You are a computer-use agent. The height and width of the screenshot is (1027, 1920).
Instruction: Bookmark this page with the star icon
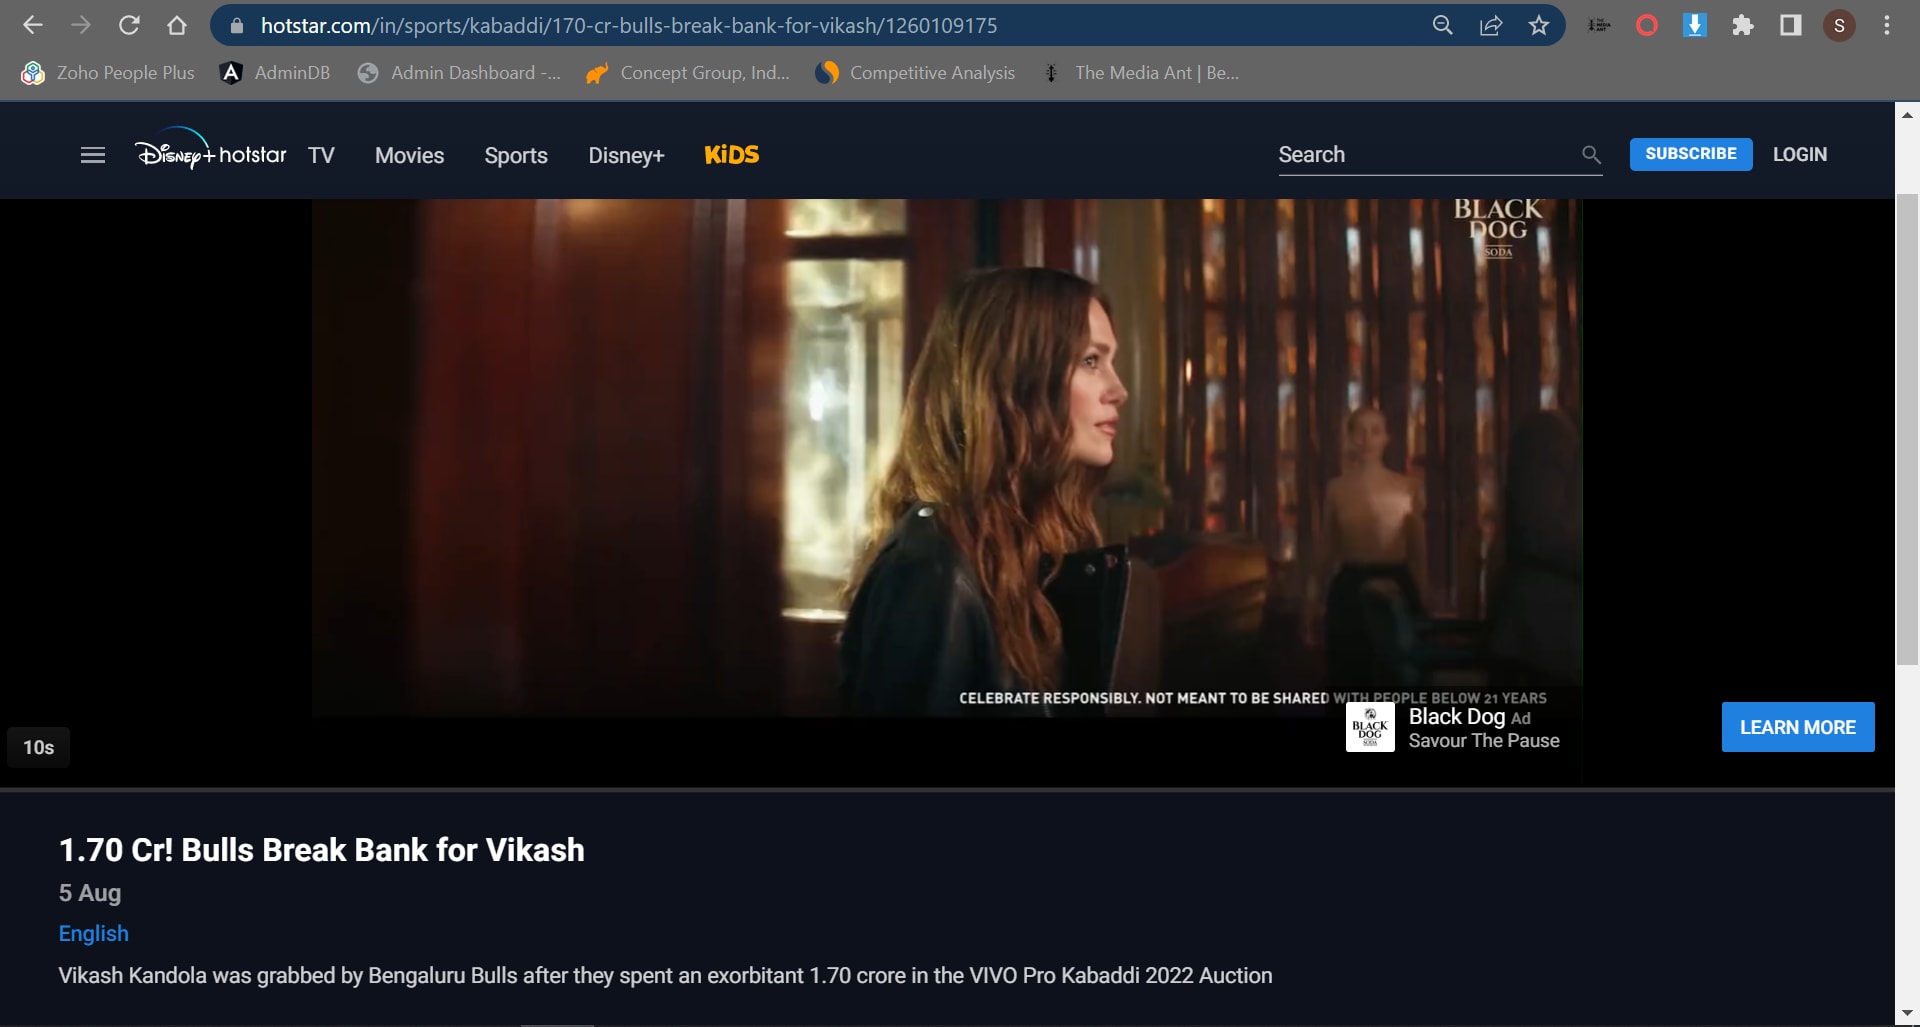[1539, 25]
